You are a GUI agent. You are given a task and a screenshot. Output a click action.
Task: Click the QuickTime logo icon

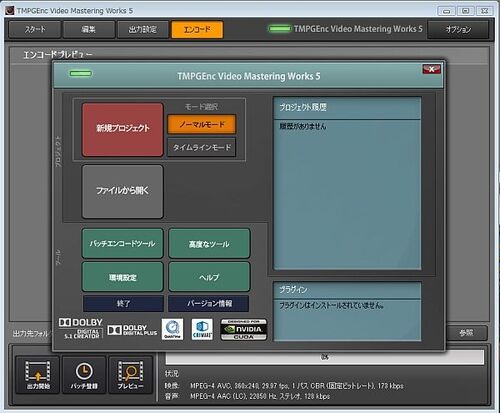[172, 329]
